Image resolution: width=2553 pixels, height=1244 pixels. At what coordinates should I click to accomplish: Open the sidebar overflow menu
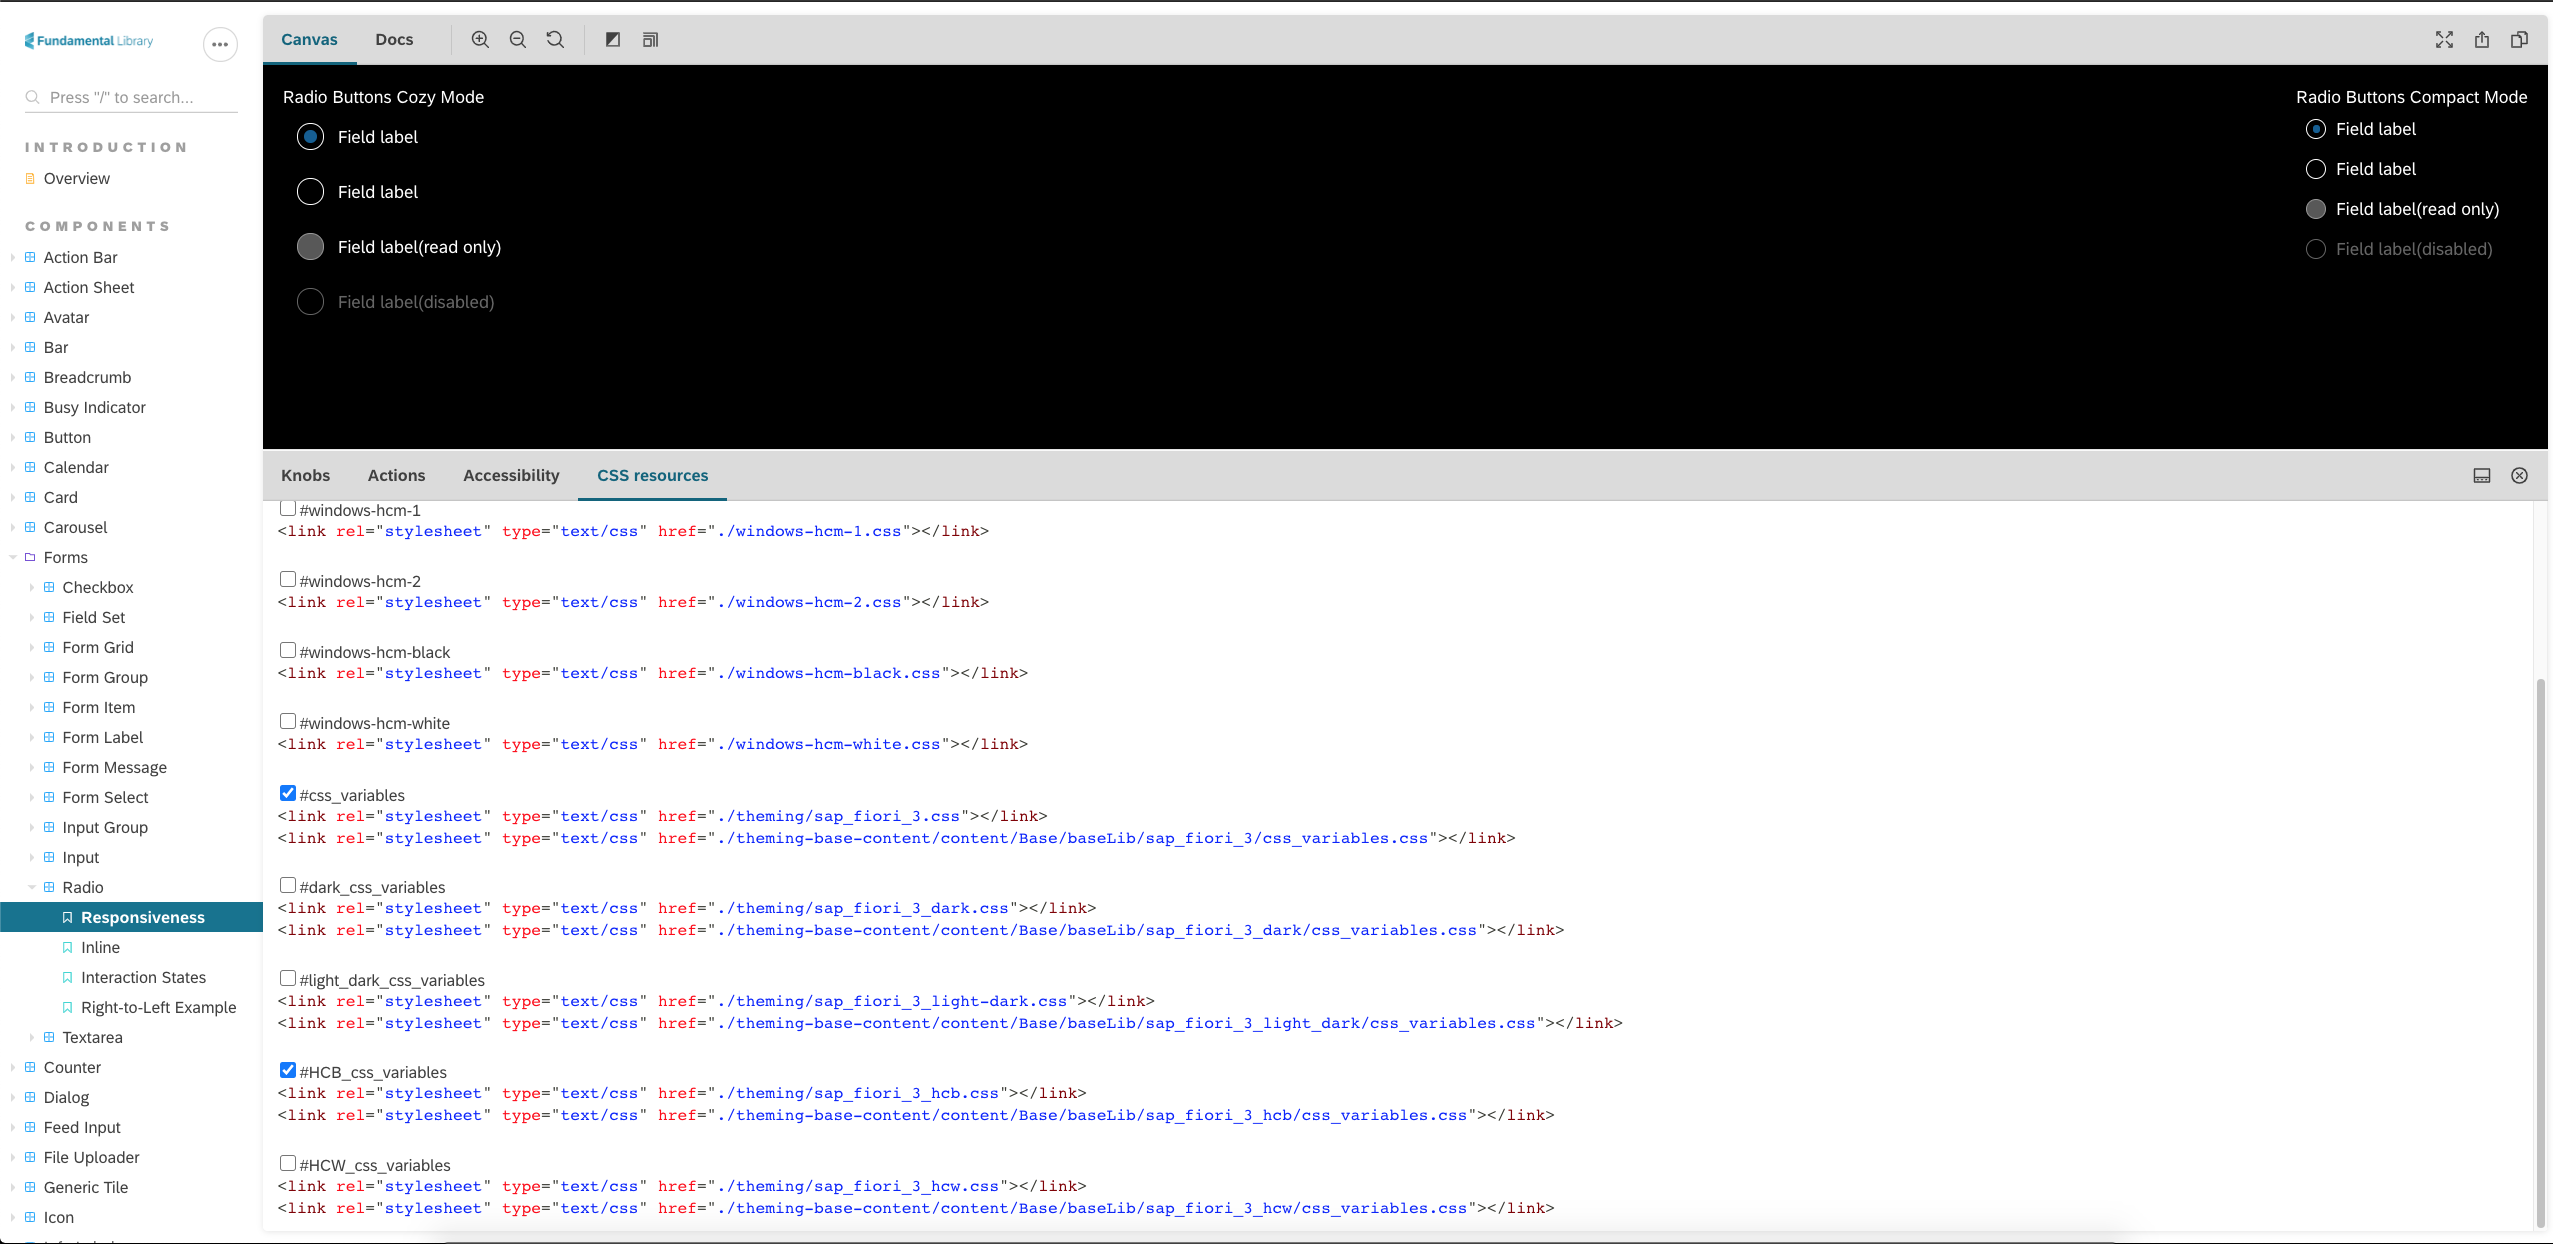[x=219, y=44]
